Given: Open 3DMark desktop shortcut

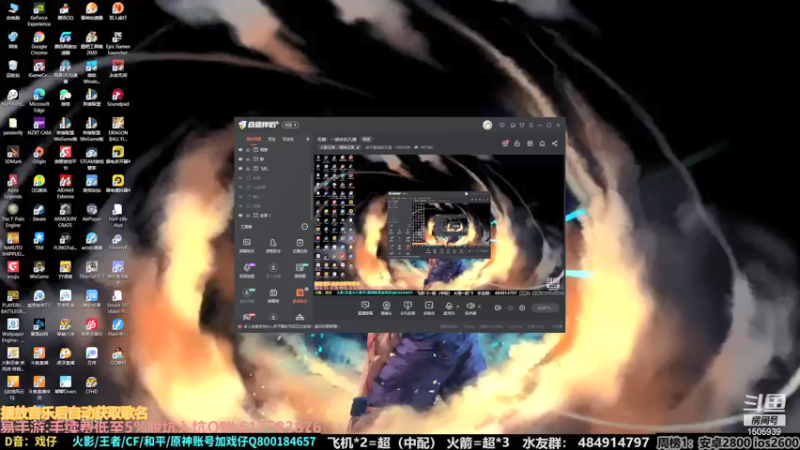Looking at the screenshot, I should coord(13,155).
